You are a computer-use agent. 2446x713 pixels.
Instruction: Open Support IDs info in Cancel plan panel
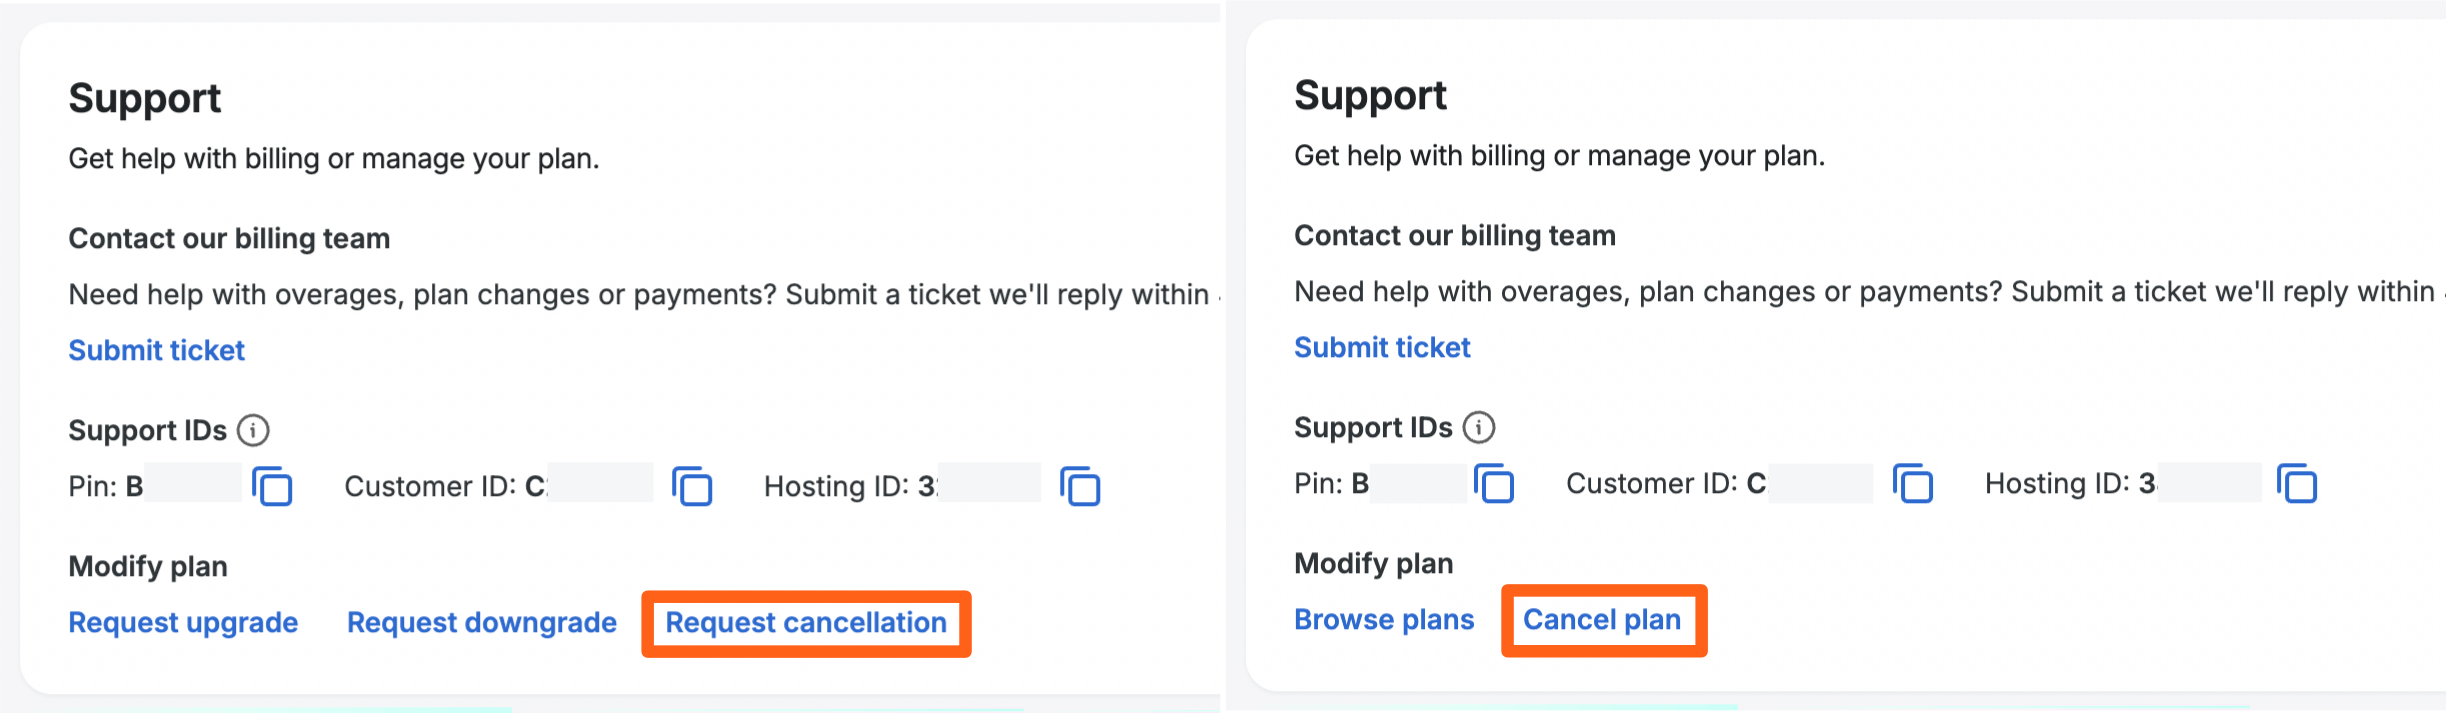click(x=1479, y=427)
